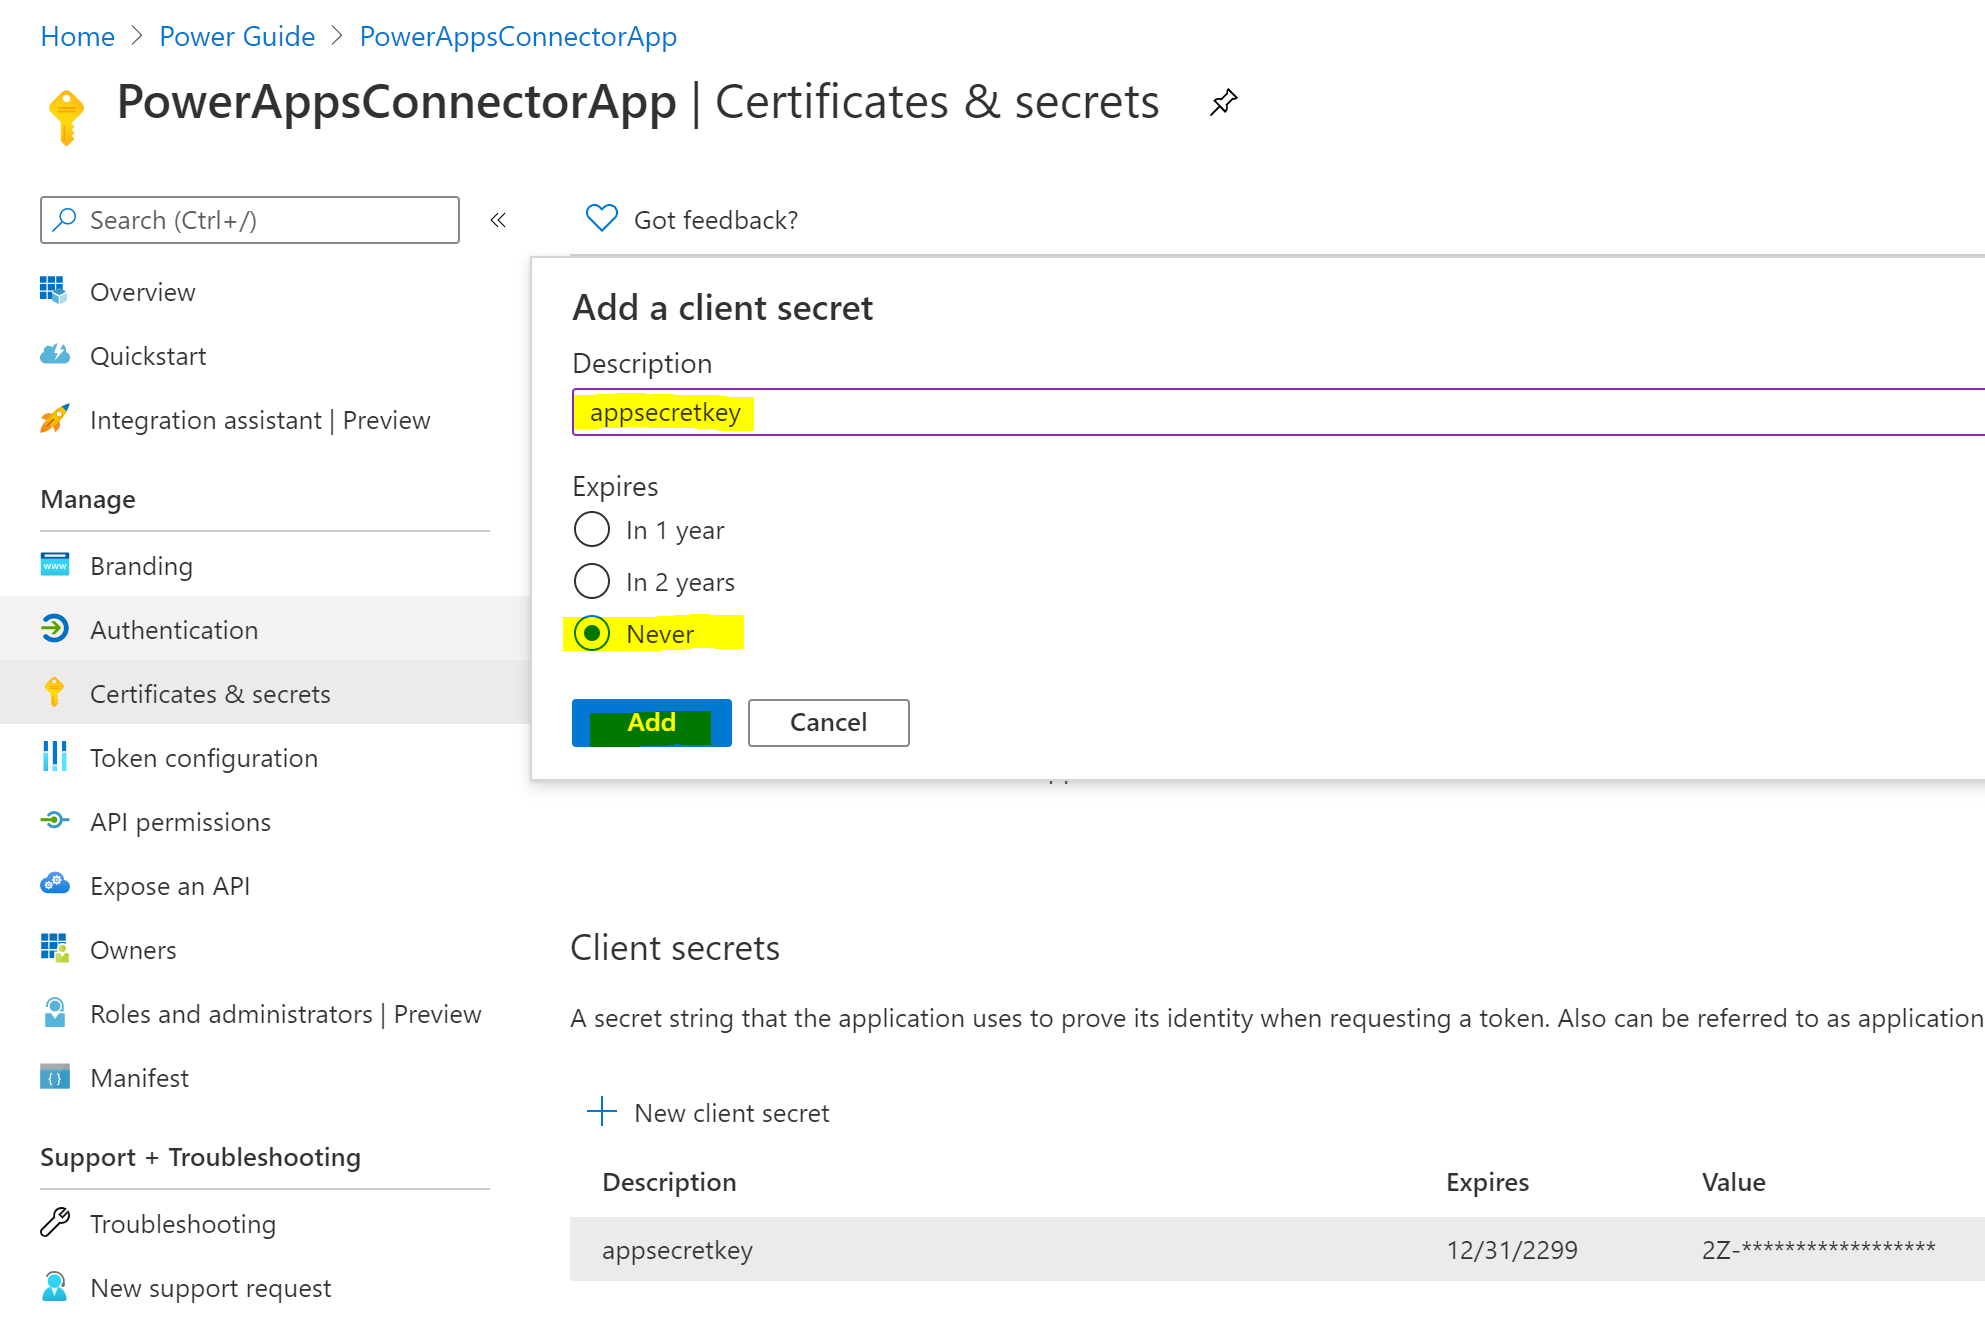The width and height of the screenshot is (1985, 1323).
Task: Click breadcrumb chevron after Power Guide
Action: point(337,37)
